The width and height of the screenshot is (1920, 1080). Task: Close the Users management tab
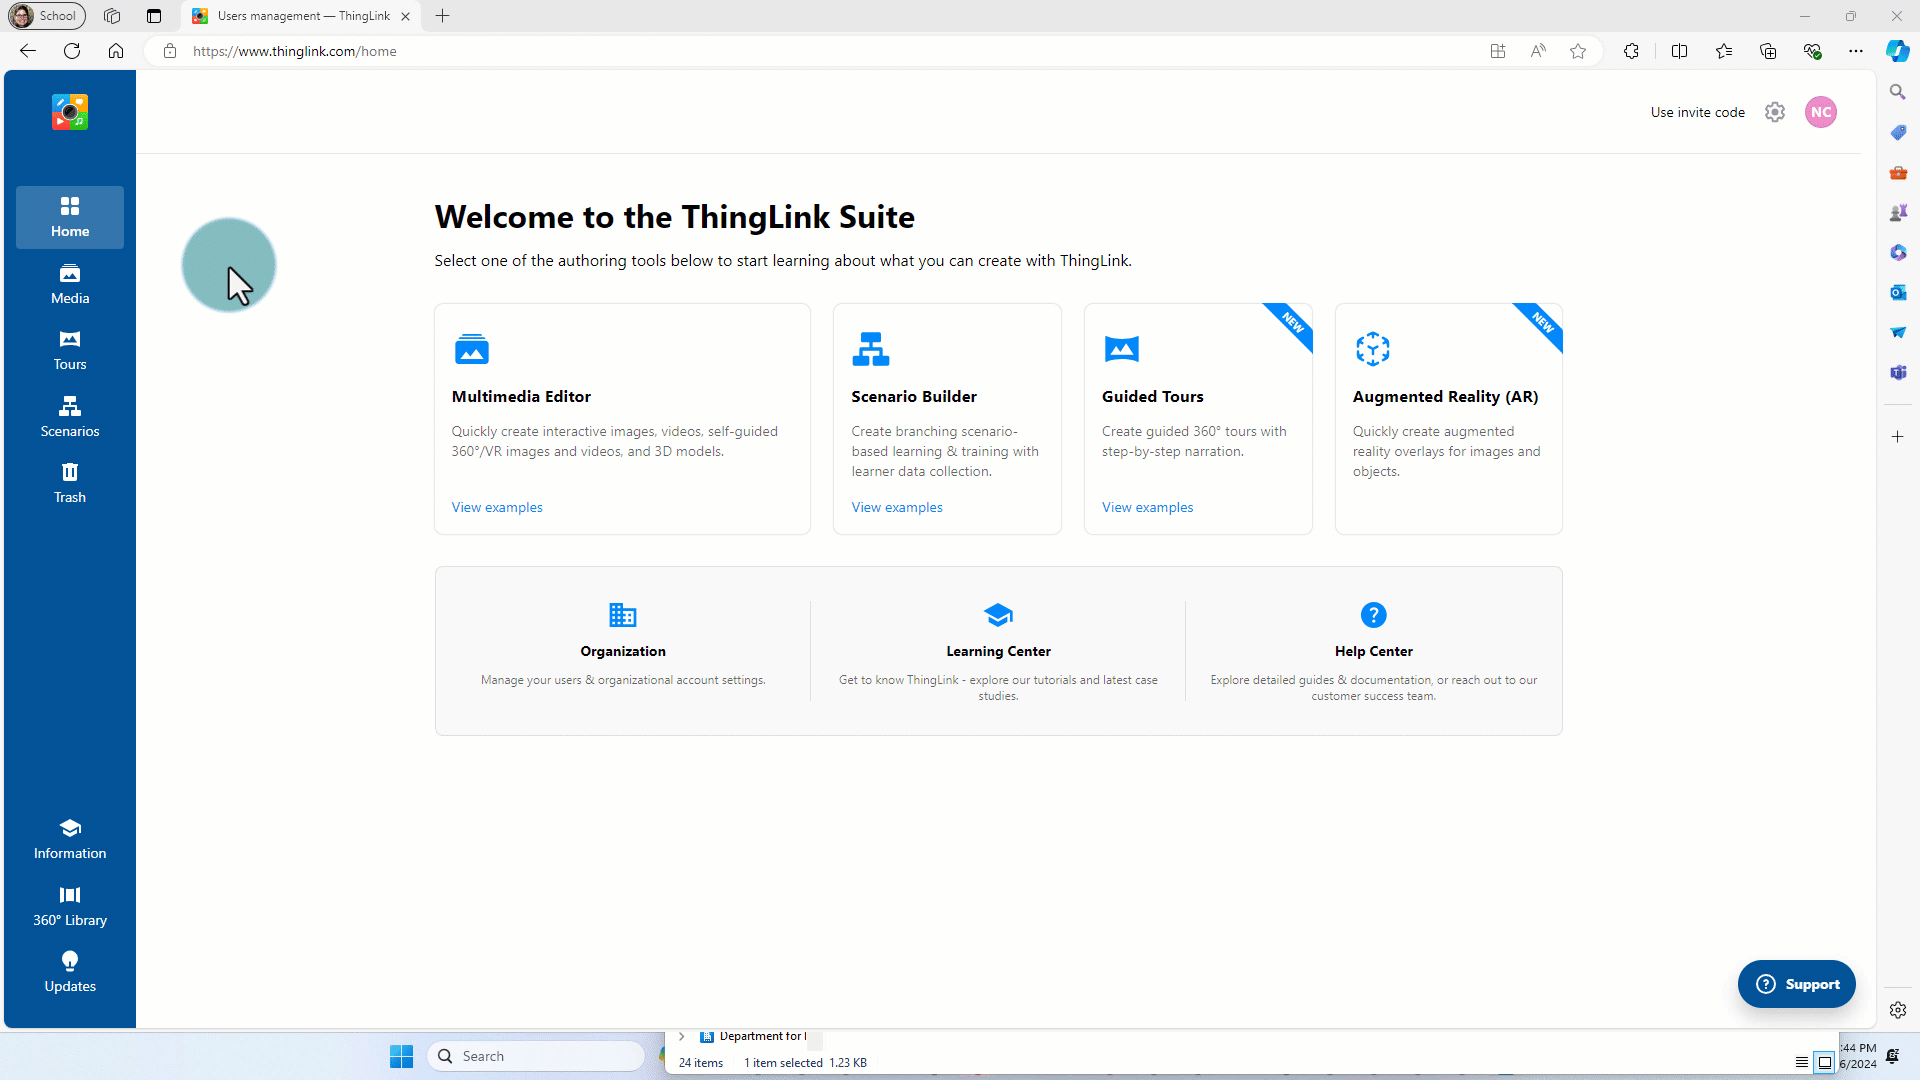[x=405, y=16]
